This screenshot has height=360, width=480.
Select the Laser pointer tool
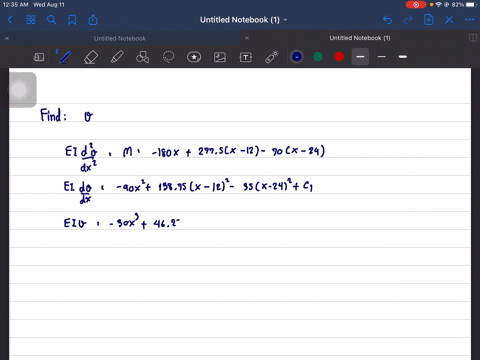[272, 57]
